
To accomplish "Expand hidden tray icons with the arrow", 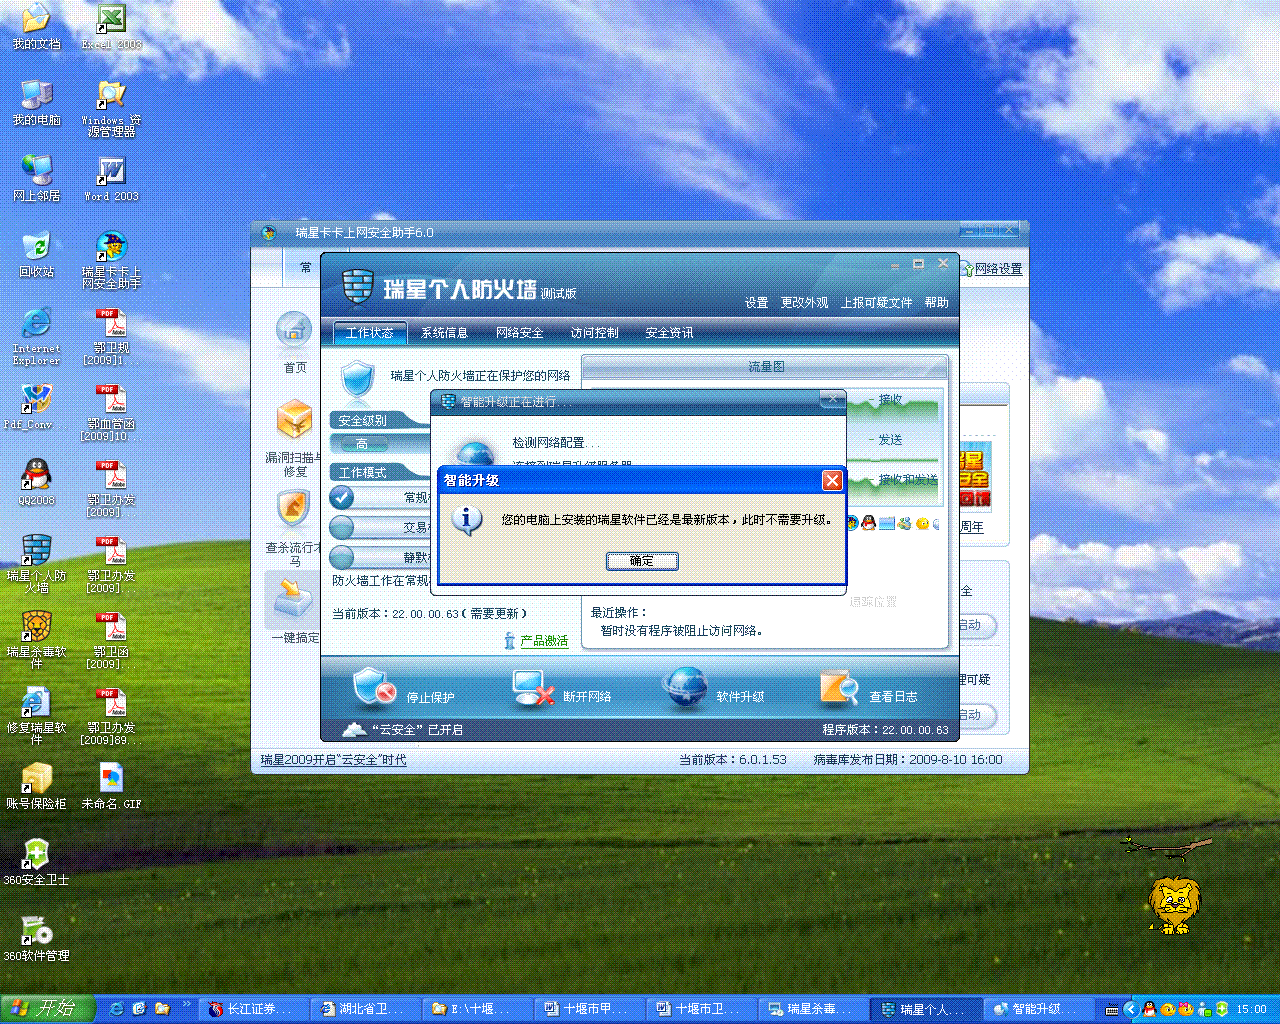I will tap(1130, 1009).
